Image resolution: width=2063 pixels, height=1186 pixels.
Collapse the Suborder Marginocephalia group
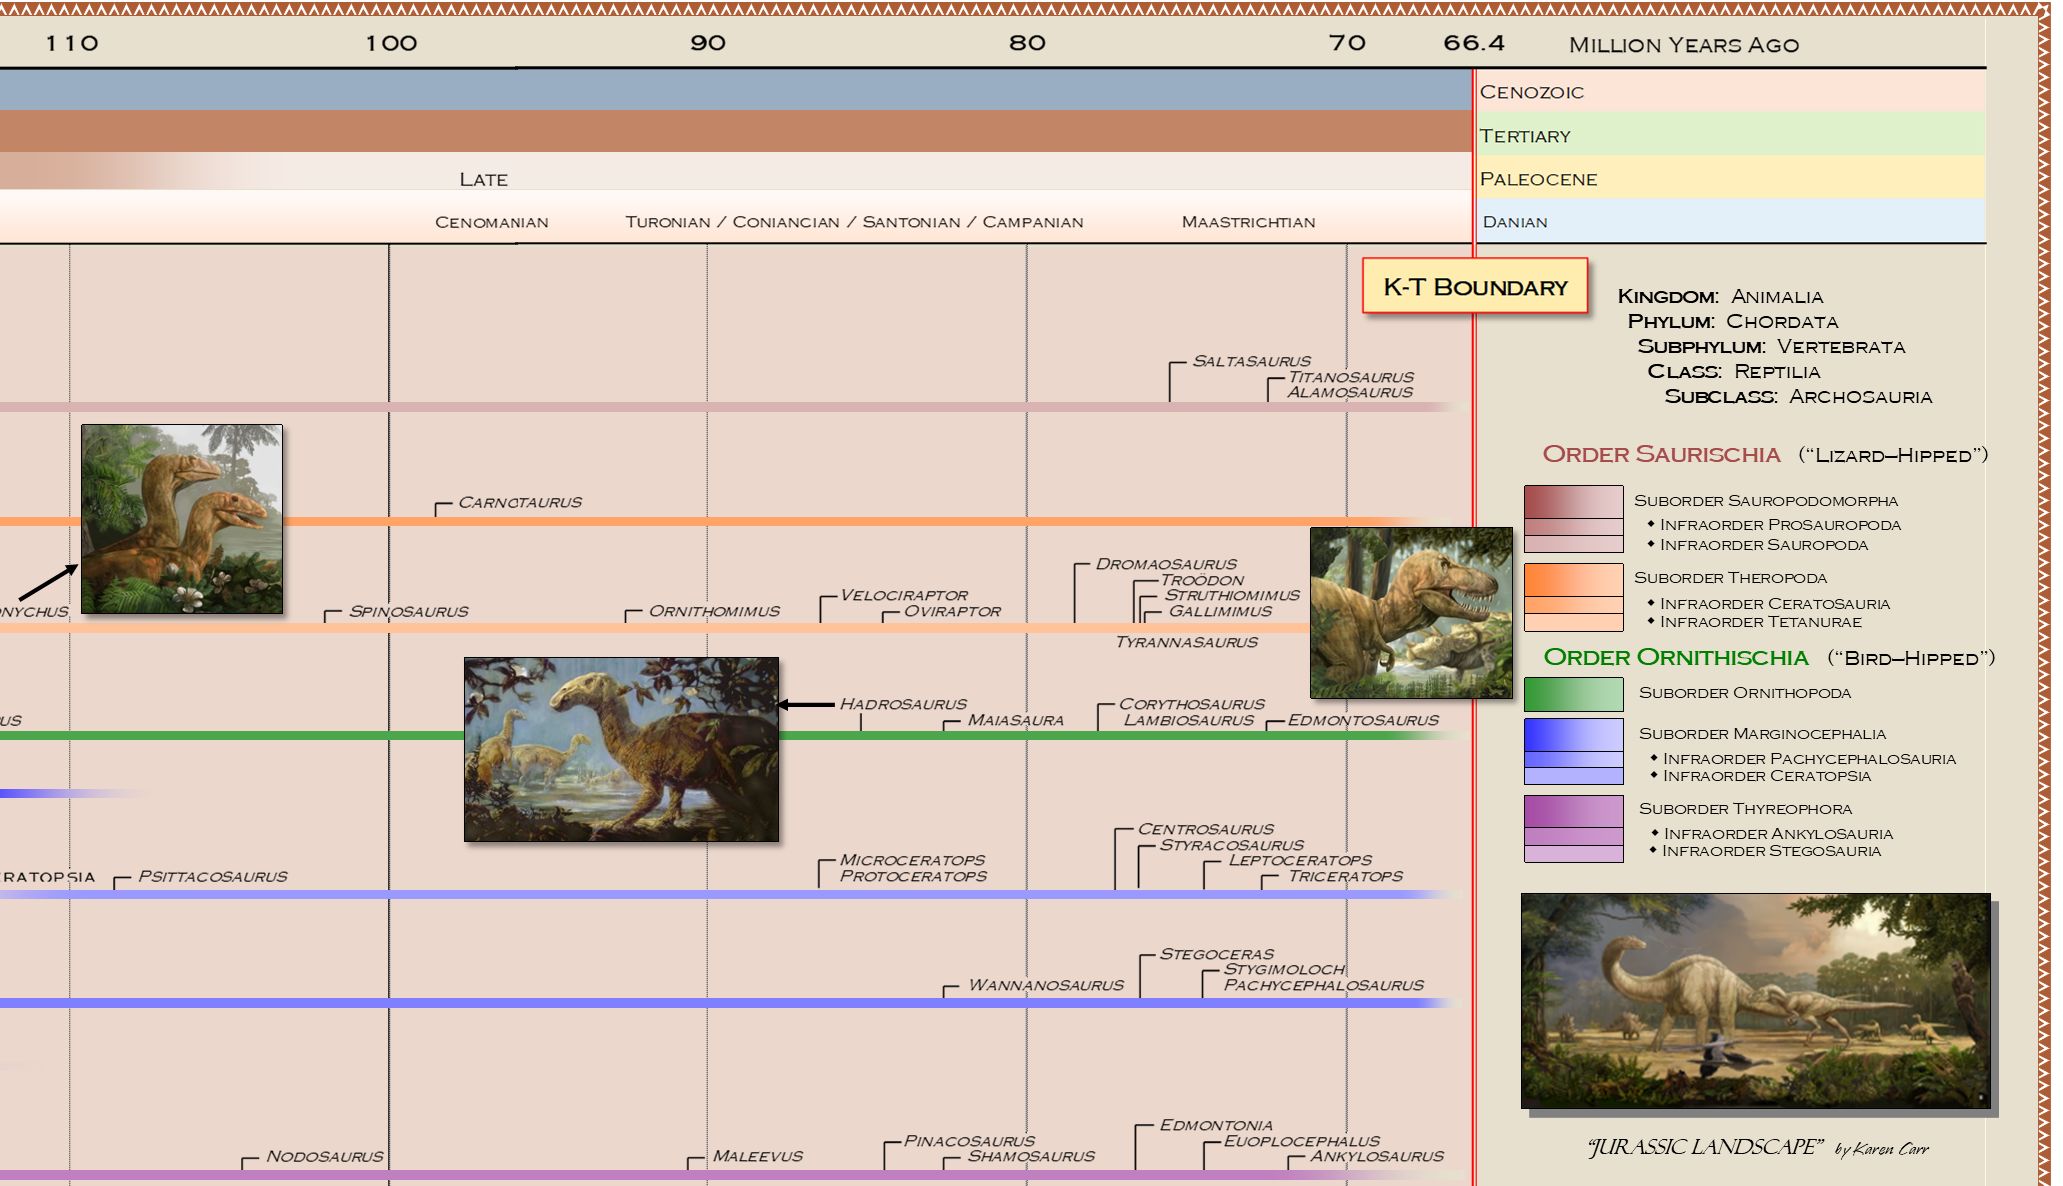pyautogui.click(x=1762, y=733)
